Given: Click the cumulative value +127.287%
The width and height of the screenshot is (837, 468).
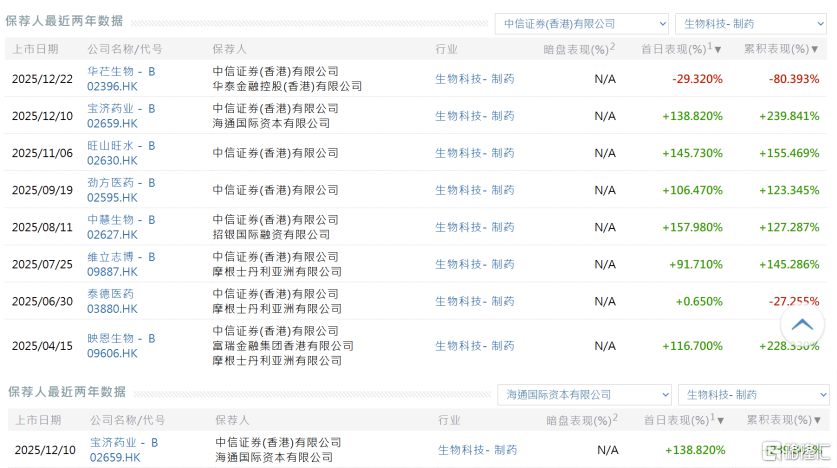Looking at the screenshot, I should pos(789,227).
